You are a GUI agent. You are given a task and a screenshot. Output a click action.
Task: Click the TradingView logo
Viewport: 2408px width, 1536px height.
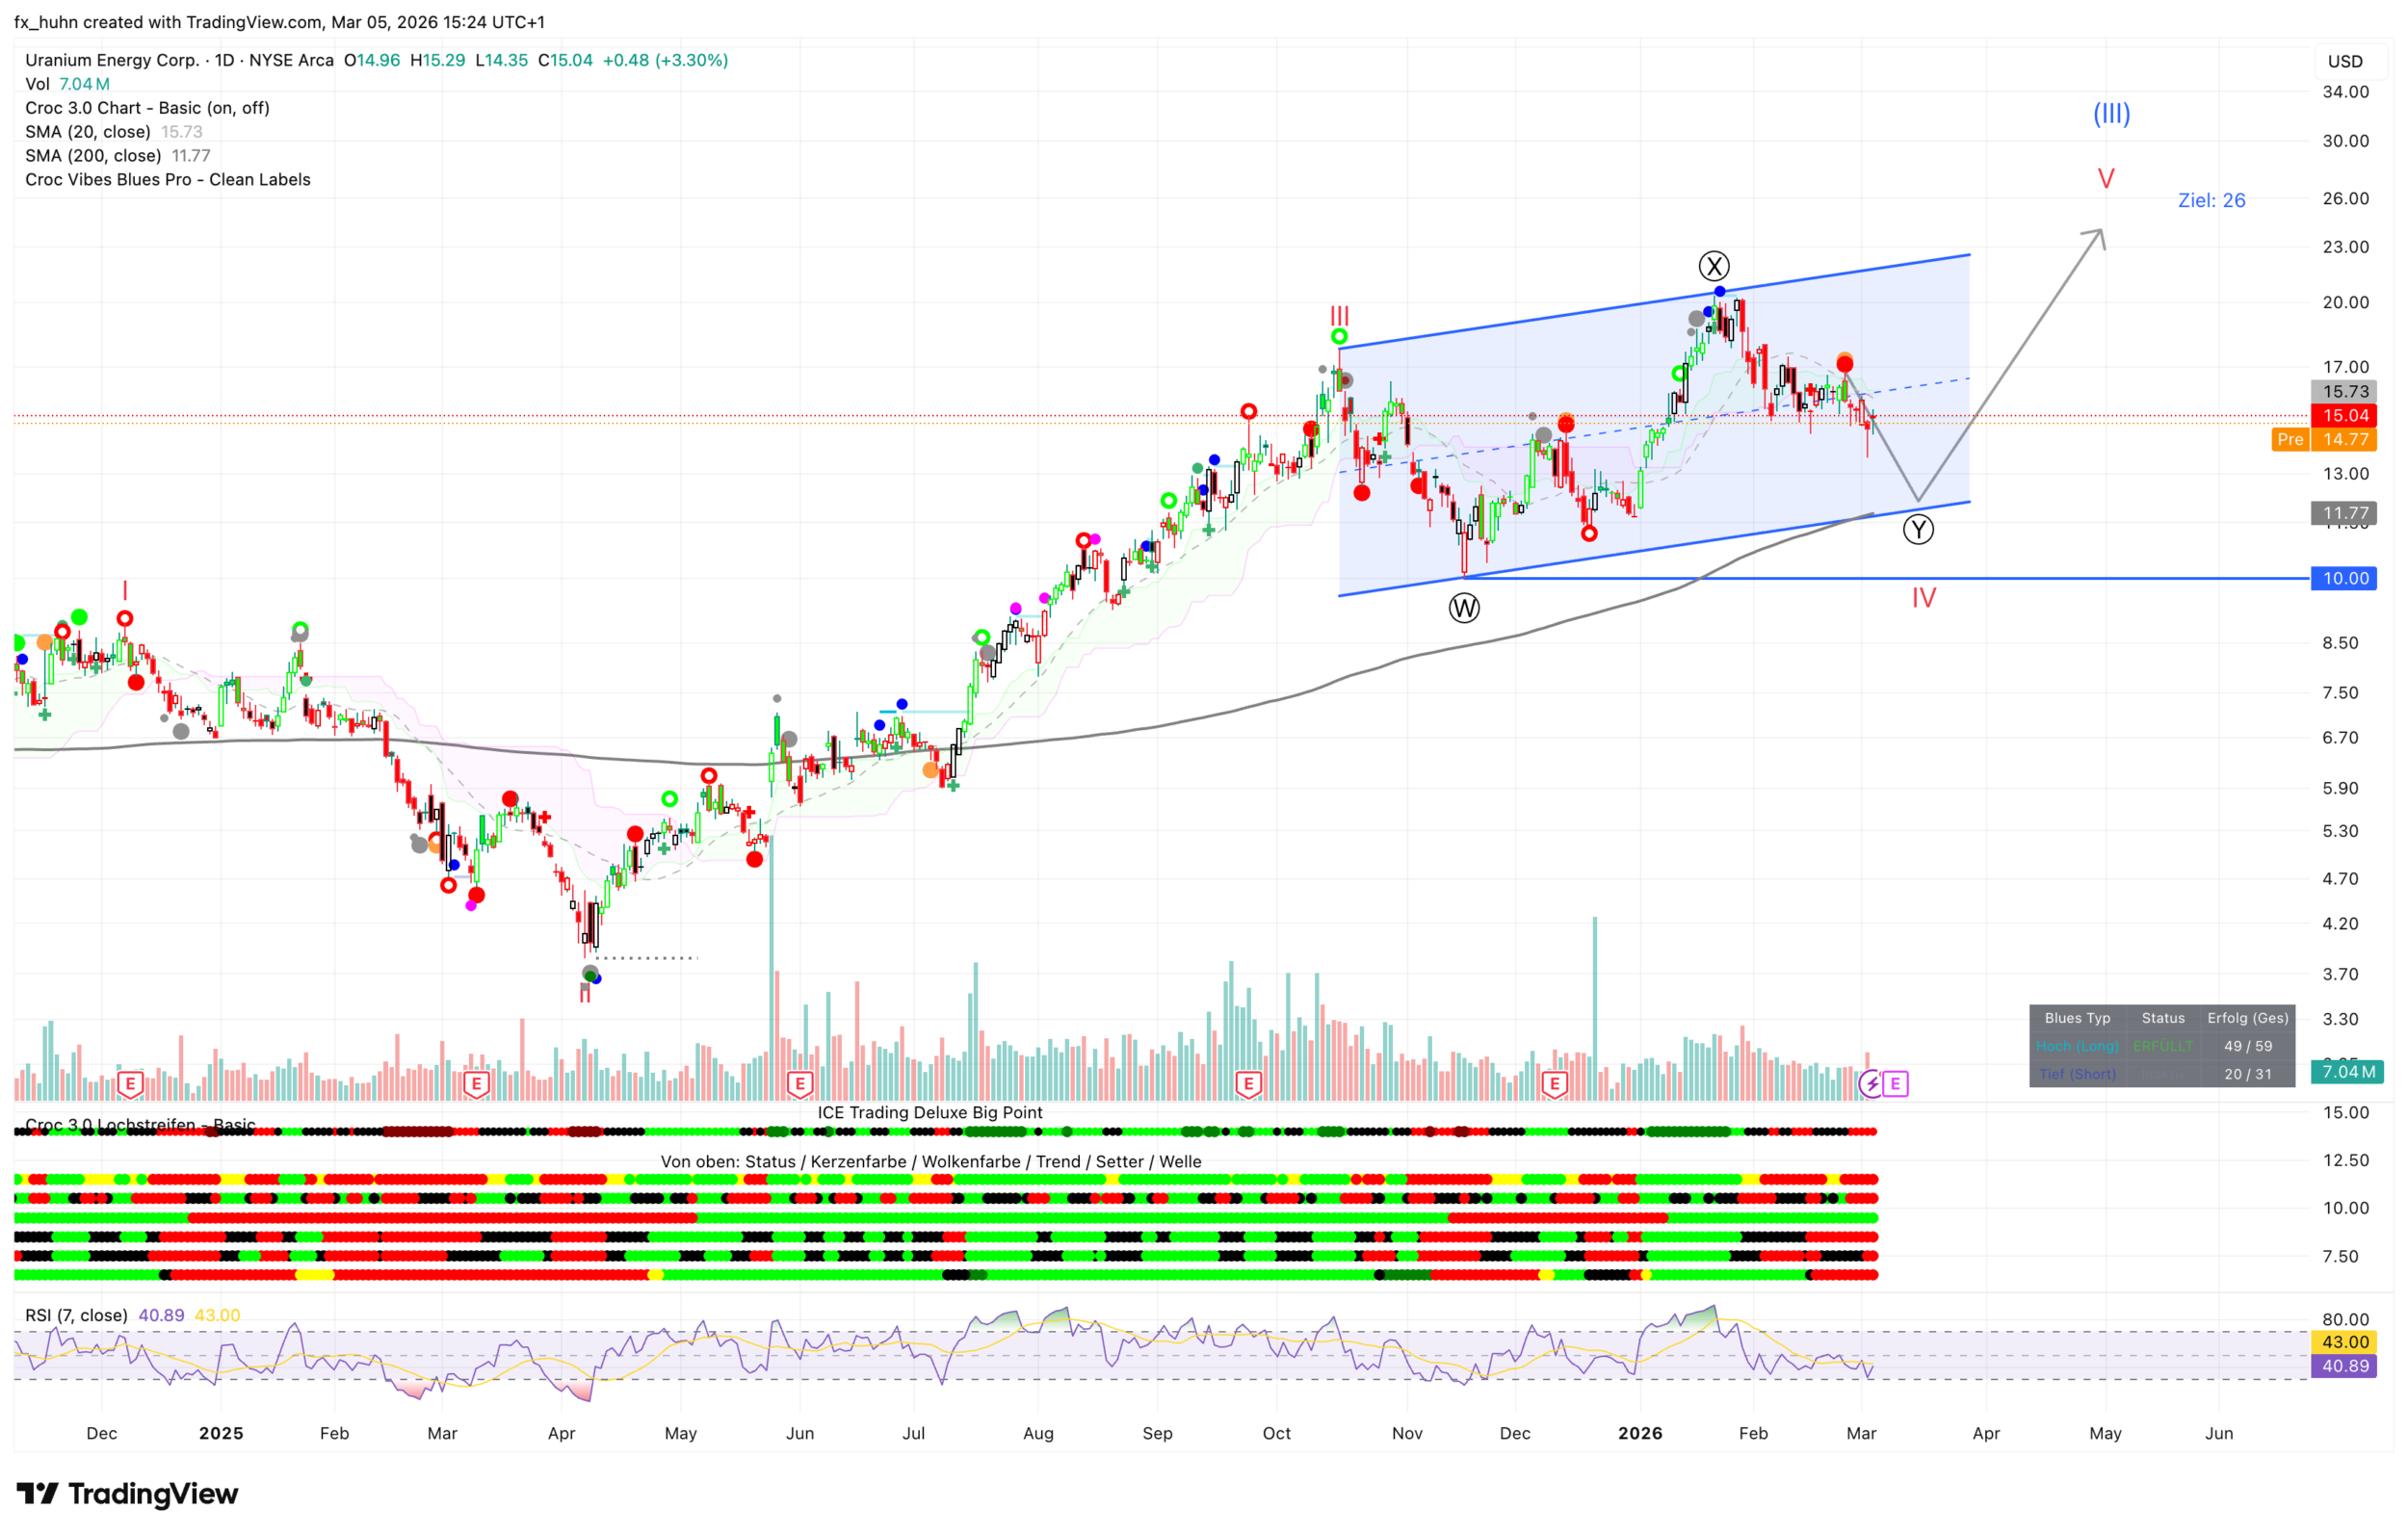coord(127,1494)
